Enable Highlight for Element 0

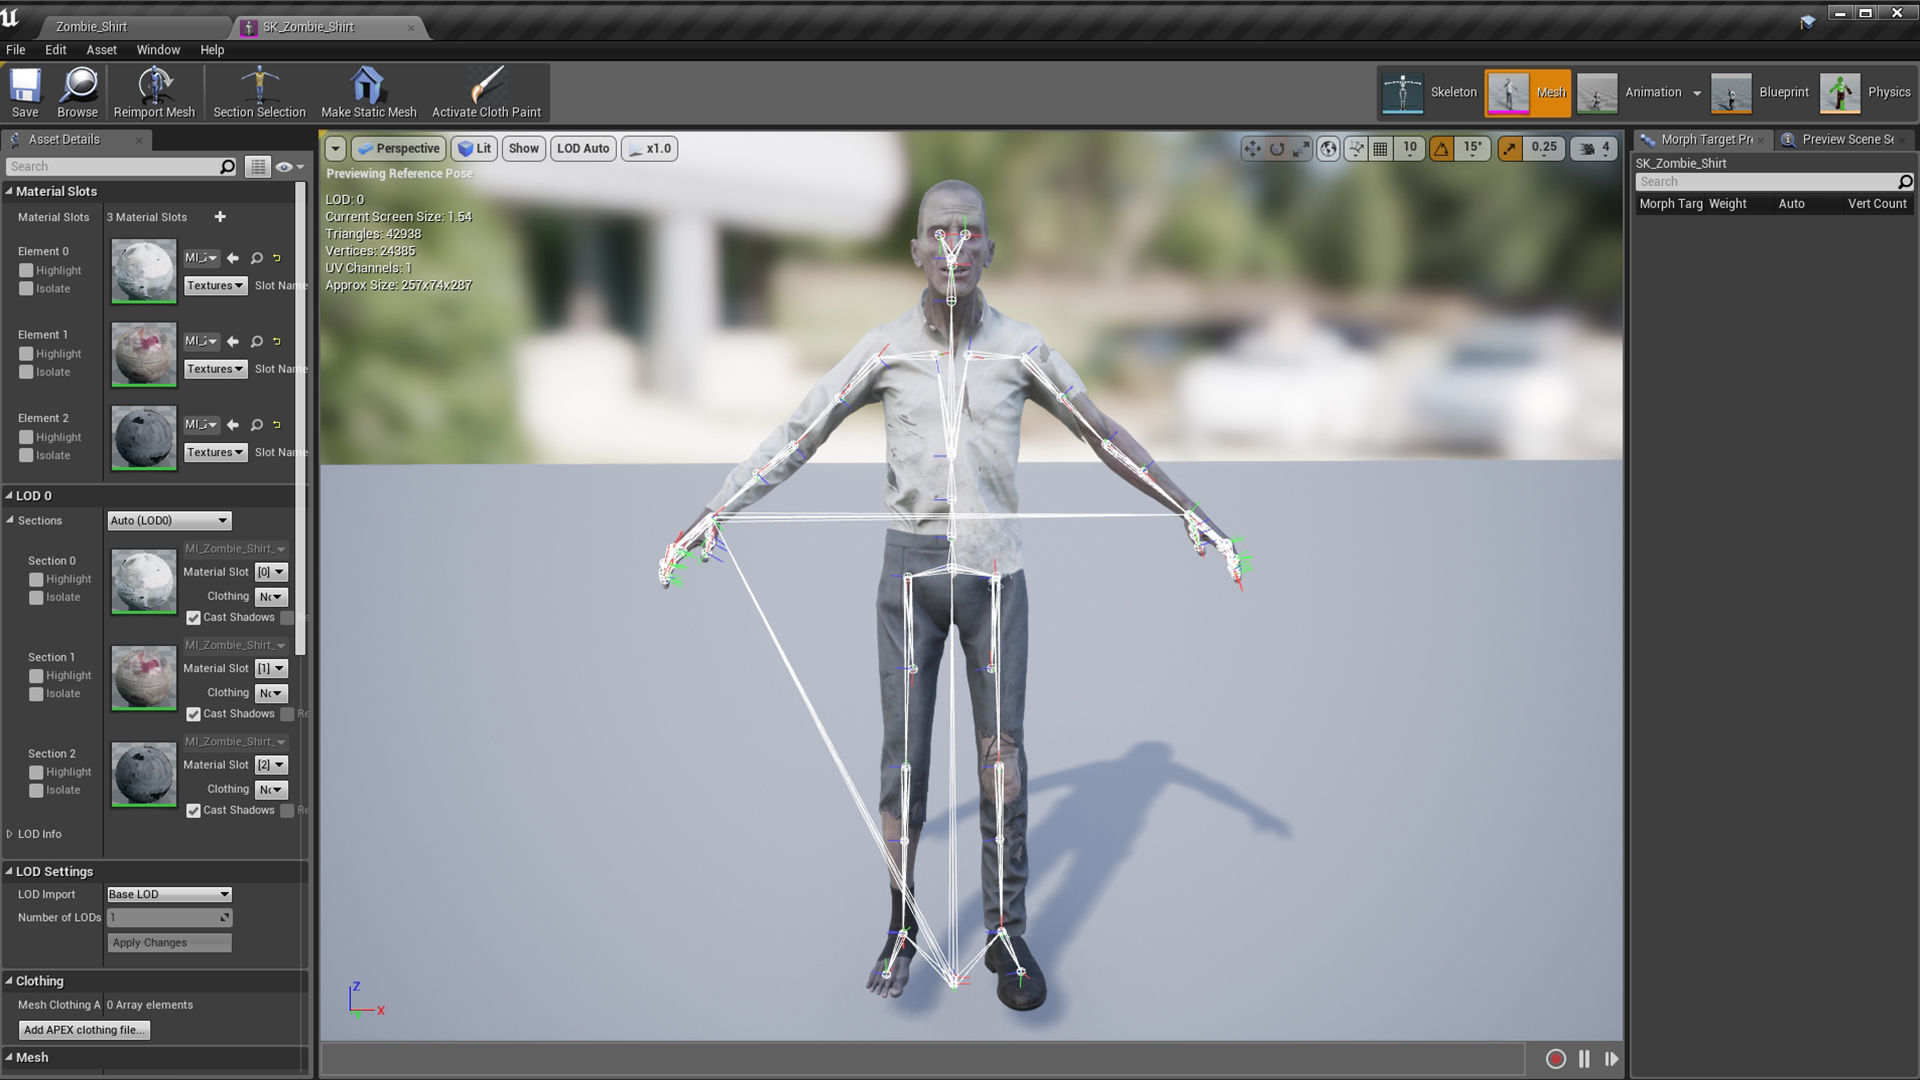tap(27, 270)
